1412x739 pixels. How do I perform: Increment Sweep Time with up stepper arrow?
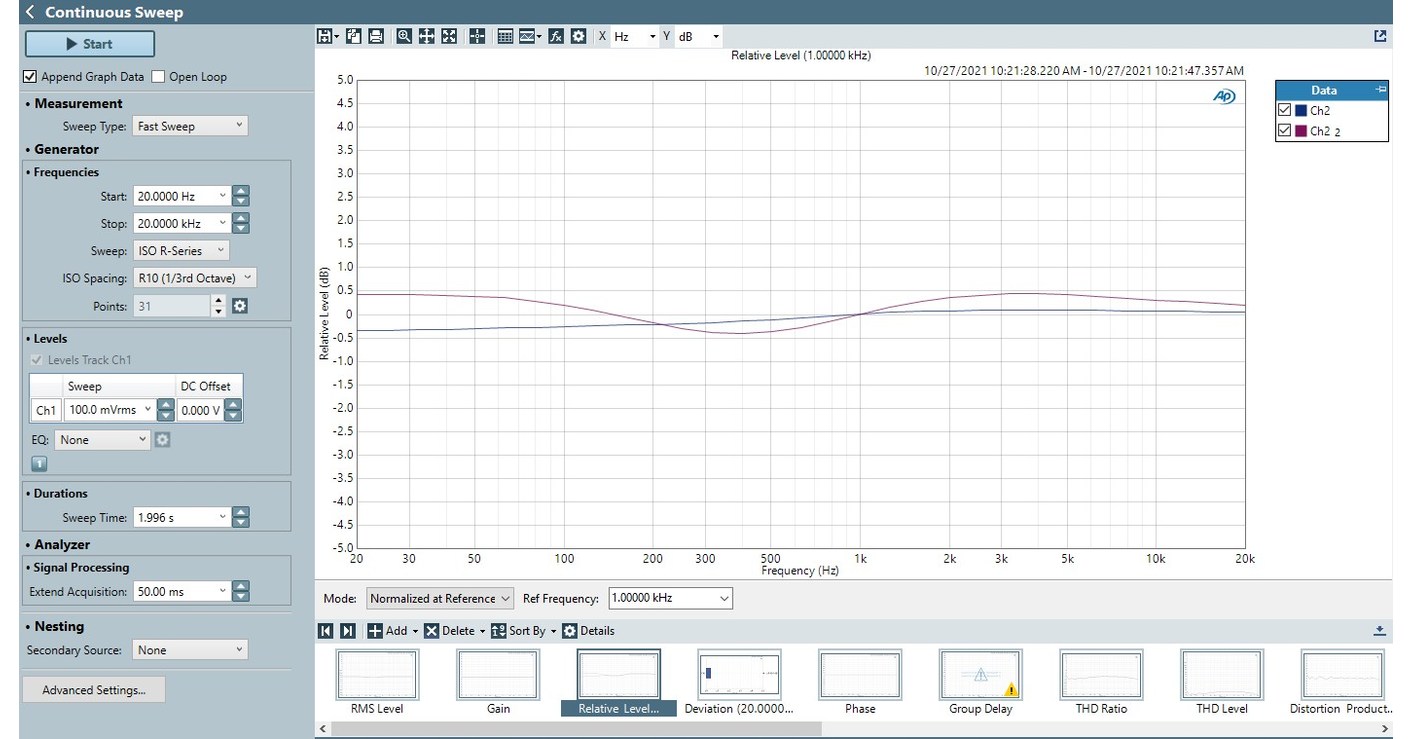[x=240, y=511]
